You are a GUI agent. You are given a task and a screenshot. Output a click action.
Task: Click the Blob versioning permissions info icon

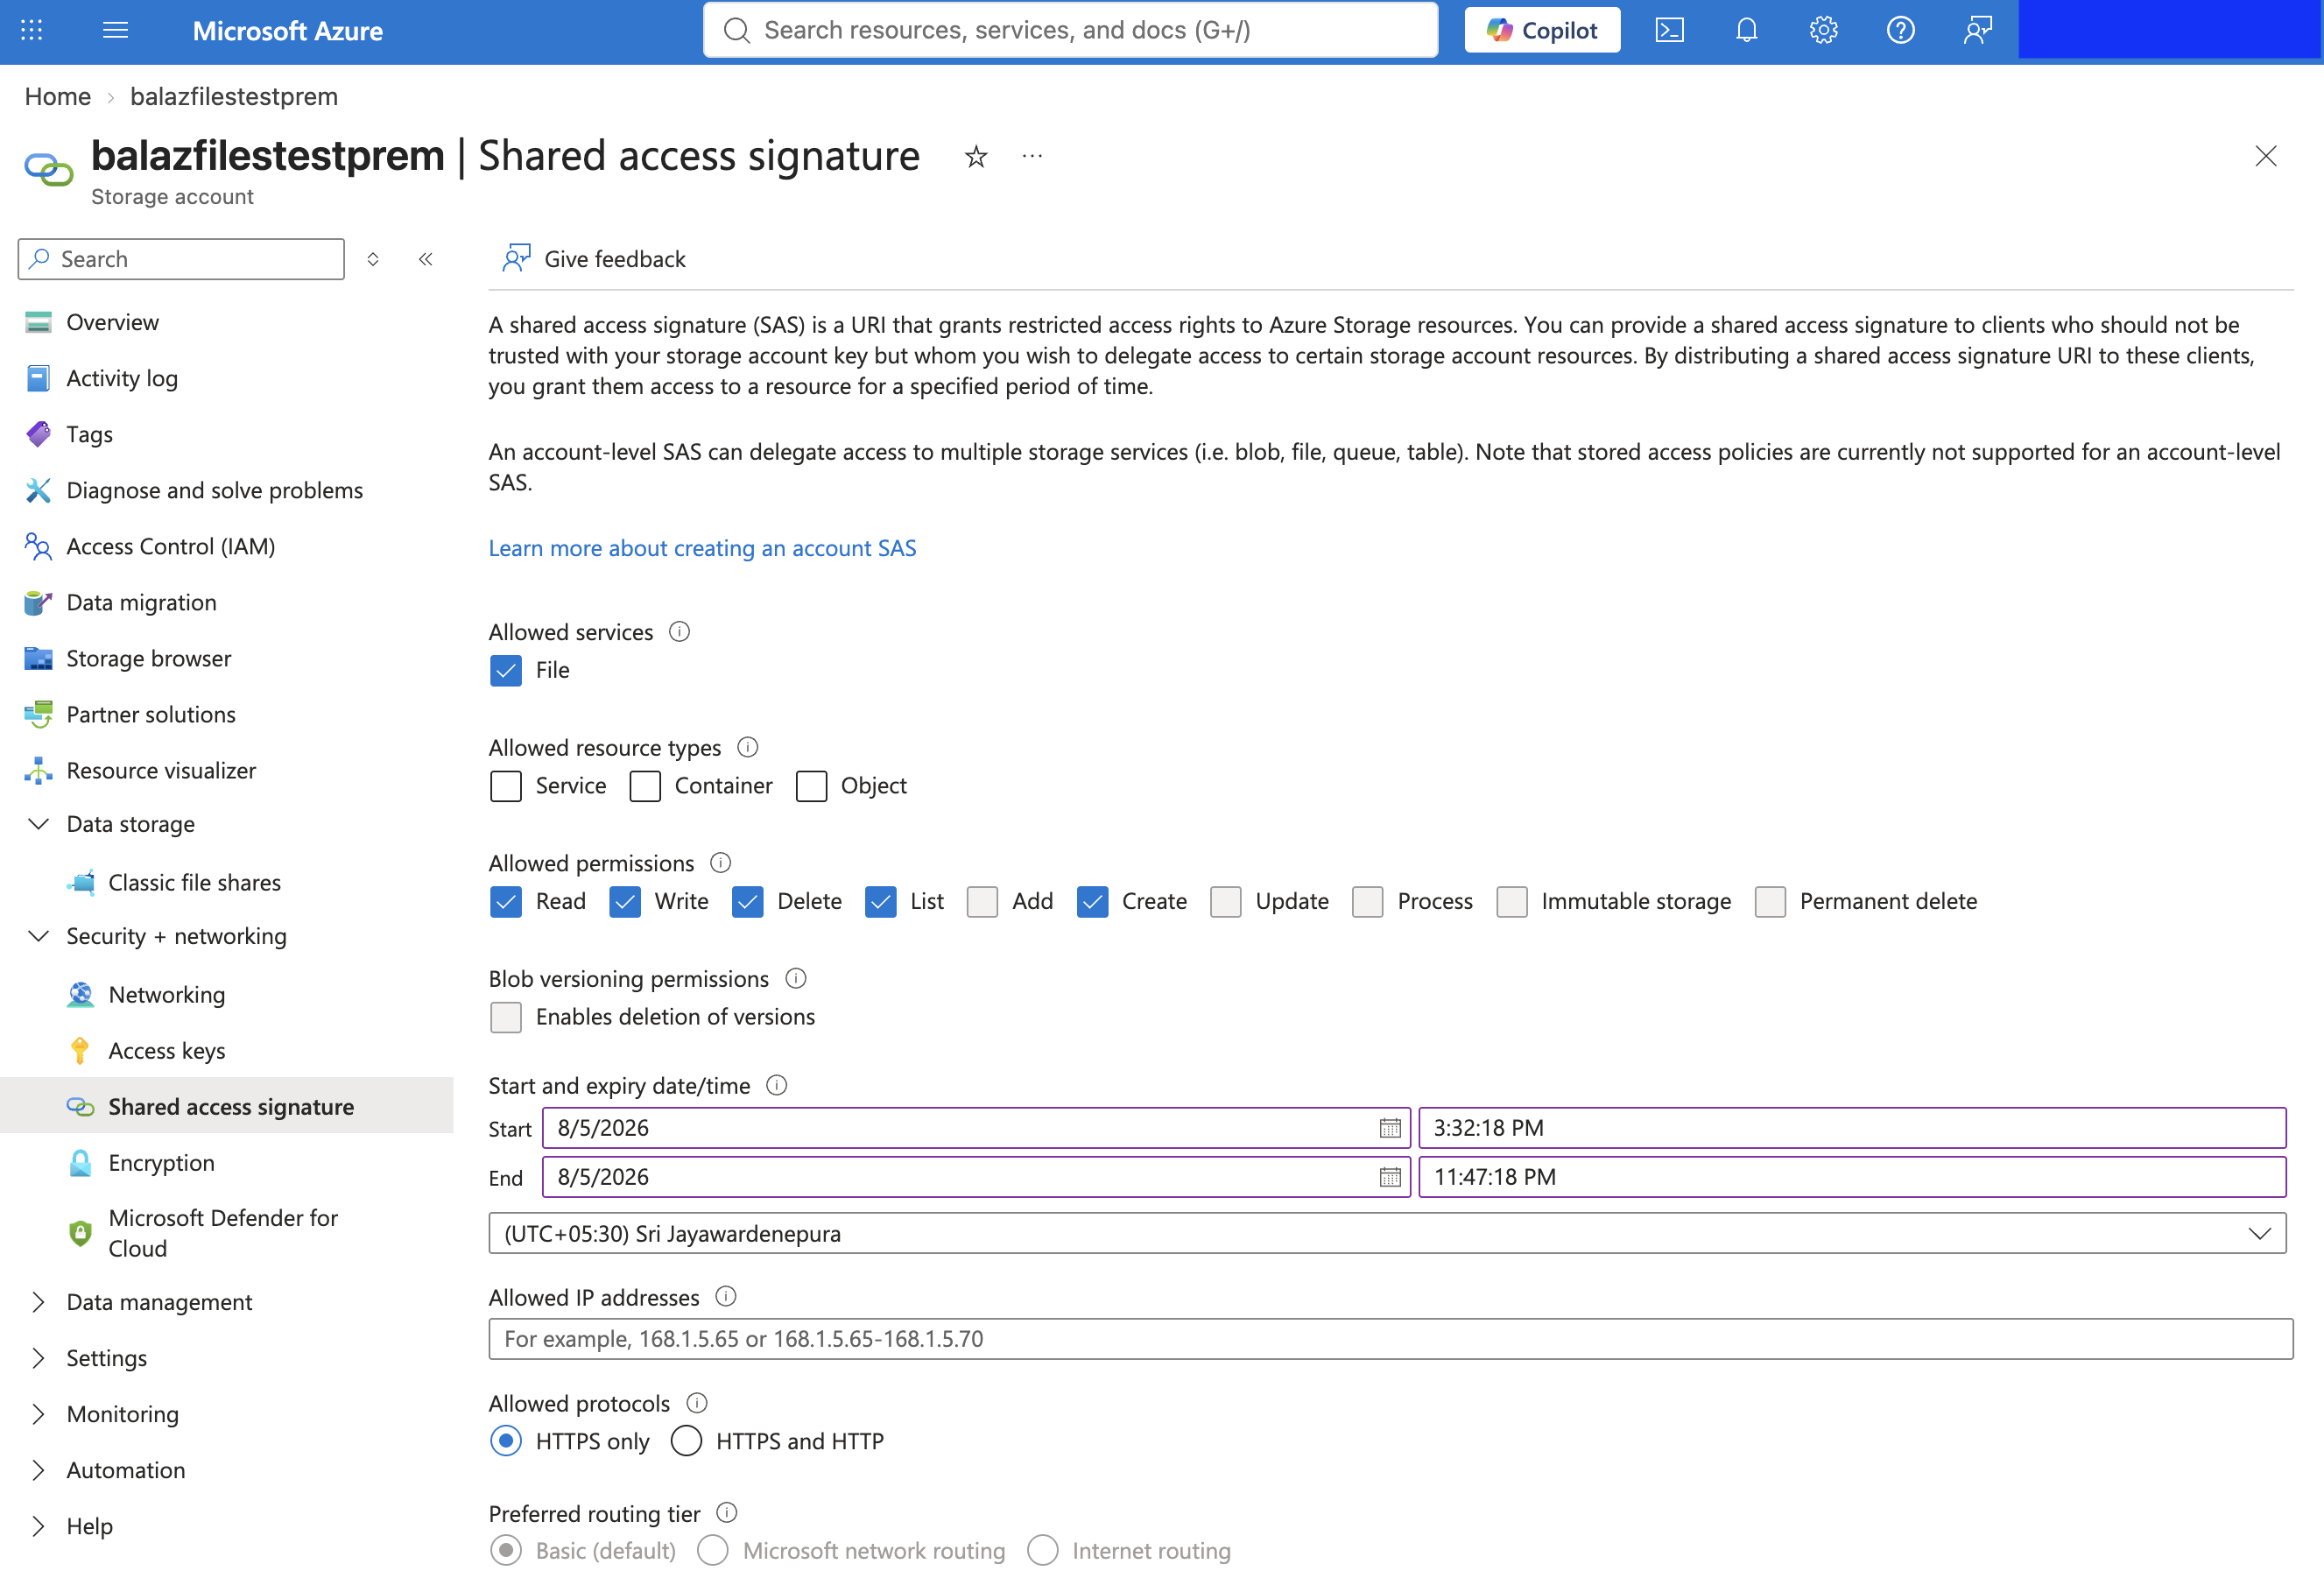[795, 978]
